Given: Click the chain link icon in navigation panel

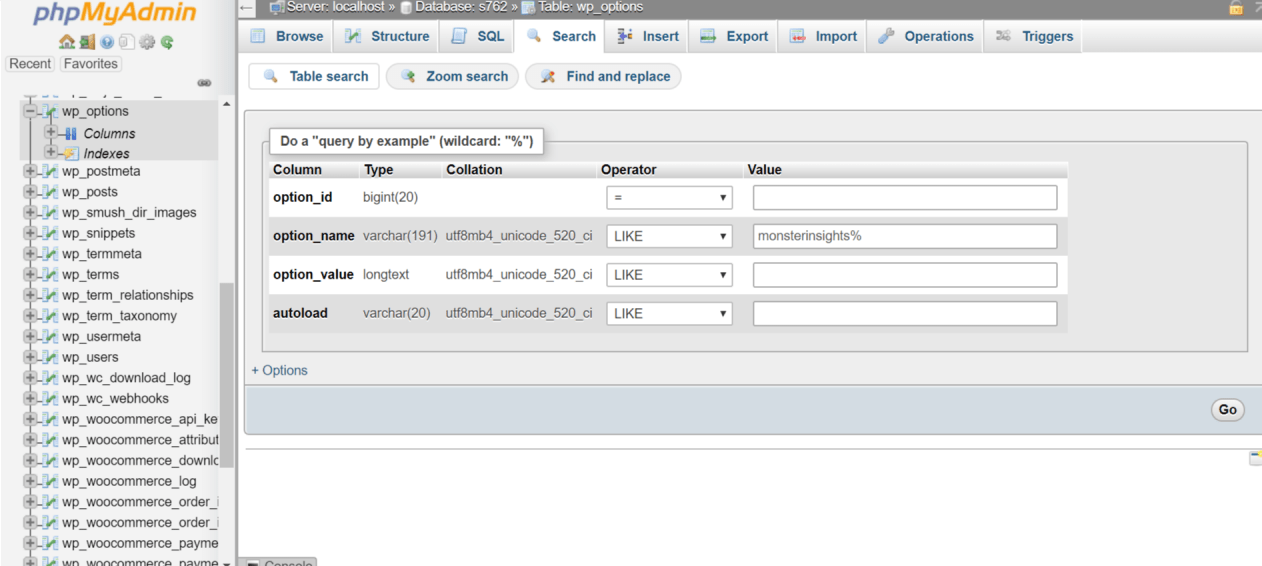Looking at the screenshot, I should coord(204,83).
